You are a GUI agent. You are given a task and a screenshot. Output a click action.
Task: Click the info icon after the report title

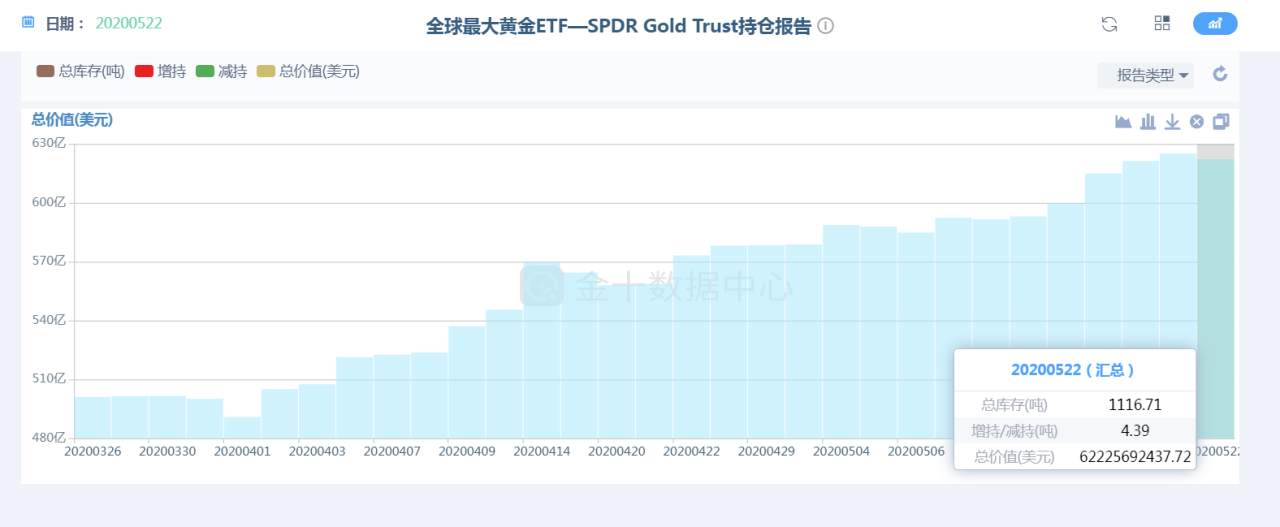click(826, 26)
